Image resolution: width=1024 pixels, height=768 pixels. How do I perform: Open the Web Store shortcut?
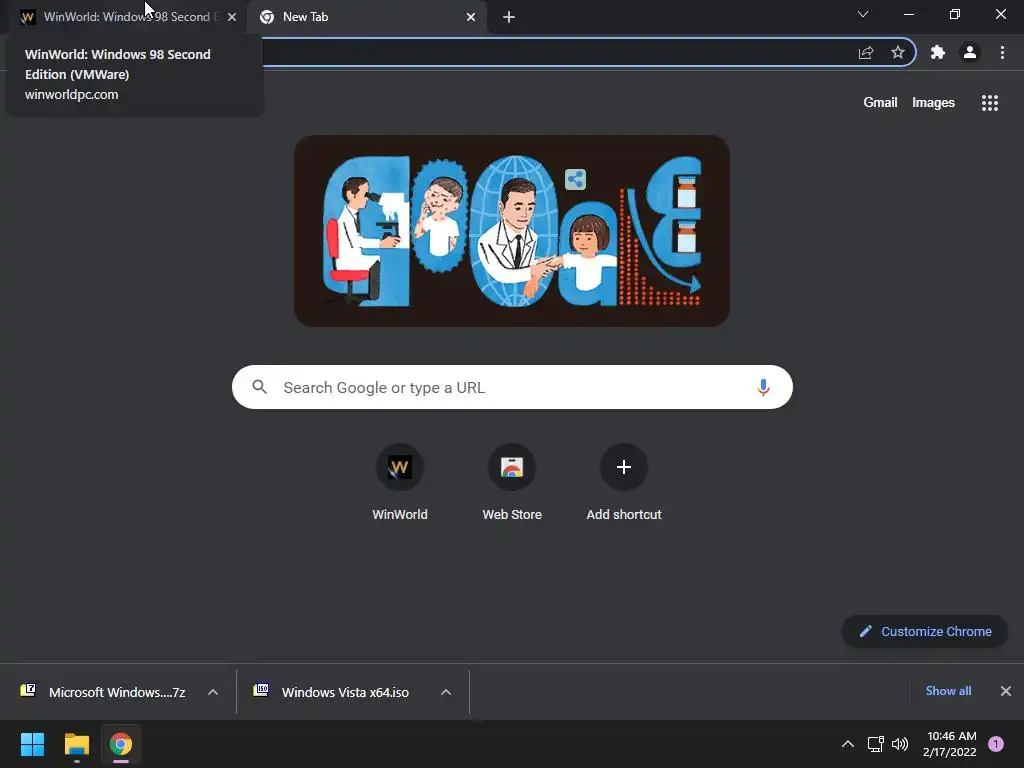512,483
